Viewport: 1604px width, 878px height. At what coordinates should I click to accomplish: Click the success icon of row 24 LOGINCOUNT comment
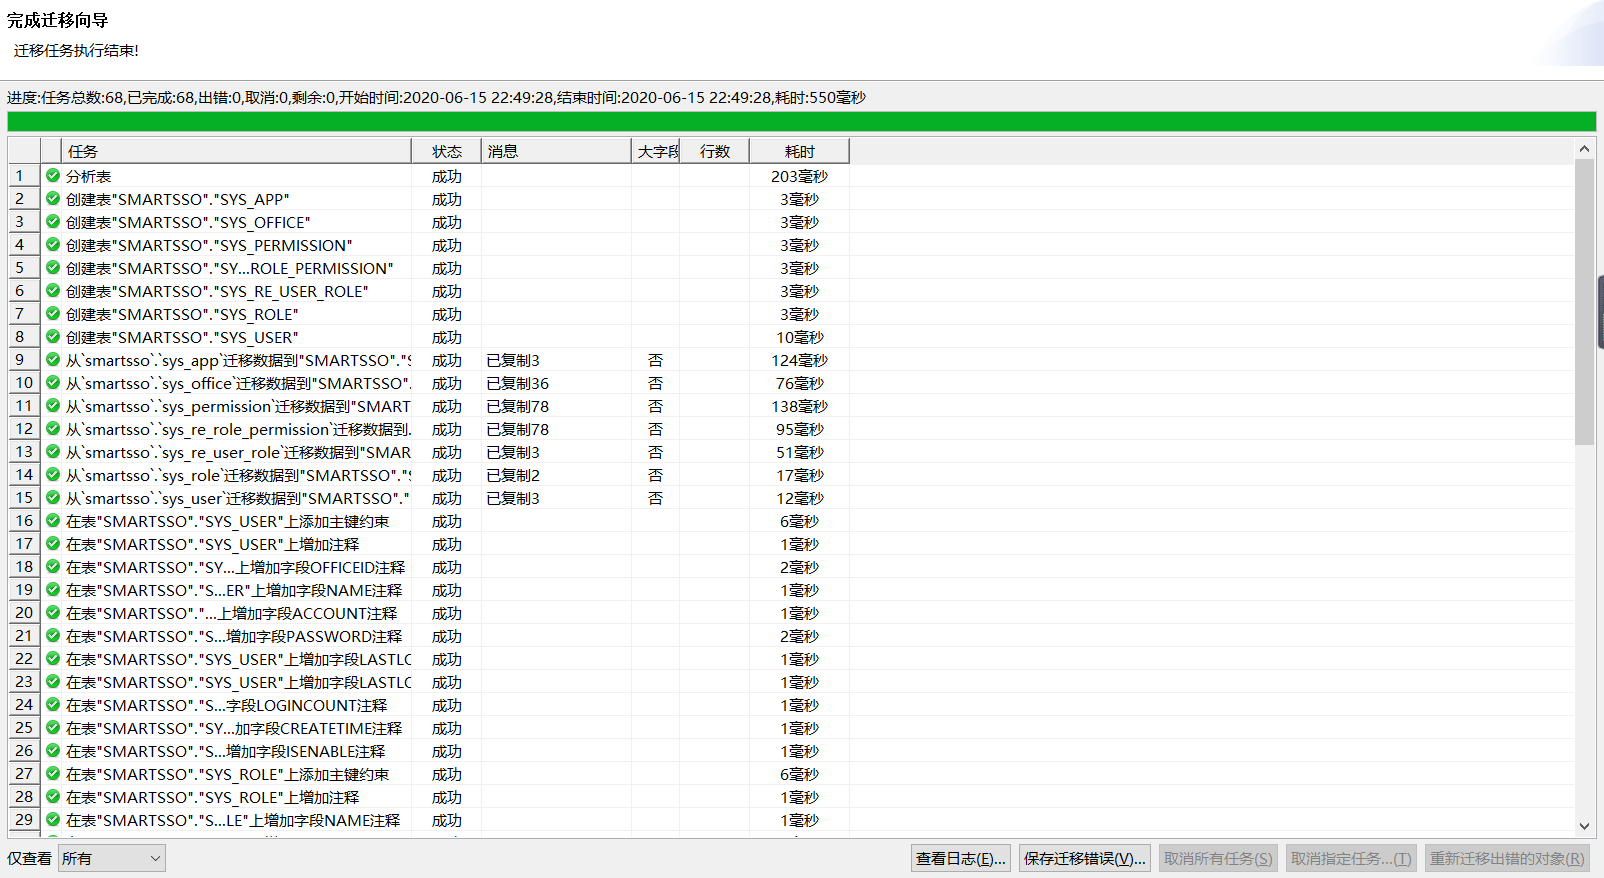click(x=53, y=705)
